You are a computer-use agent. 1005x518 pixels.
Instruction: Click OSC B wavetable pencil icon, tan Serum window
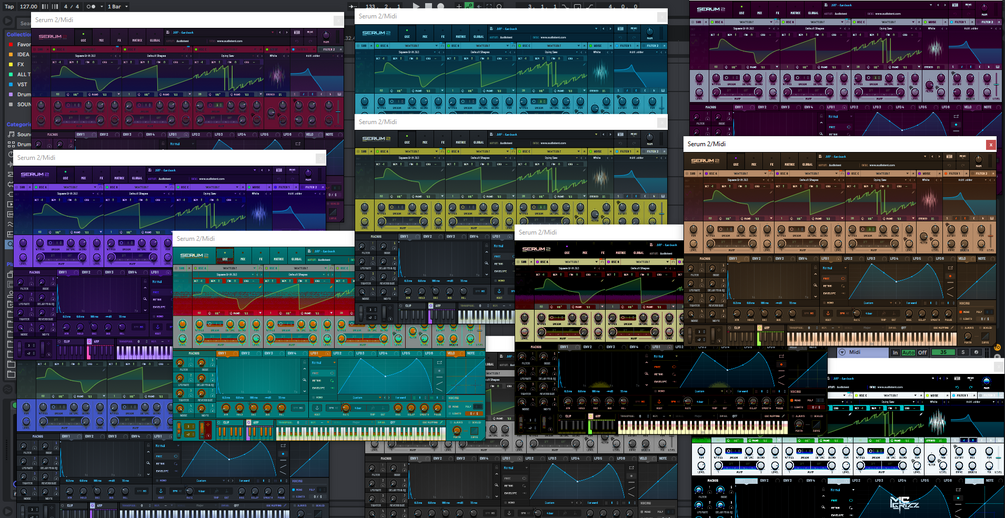(842, 192)
